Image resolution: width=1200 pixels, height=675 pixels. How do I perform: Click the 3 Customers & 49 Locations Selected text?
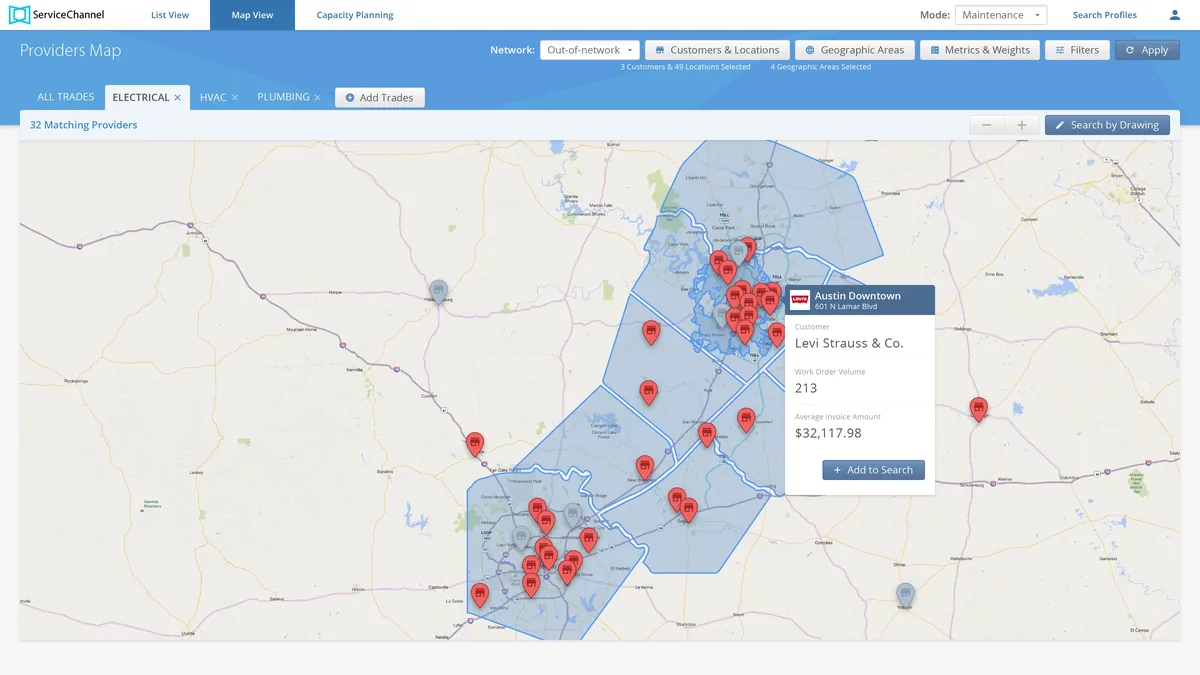coord(685,67)
